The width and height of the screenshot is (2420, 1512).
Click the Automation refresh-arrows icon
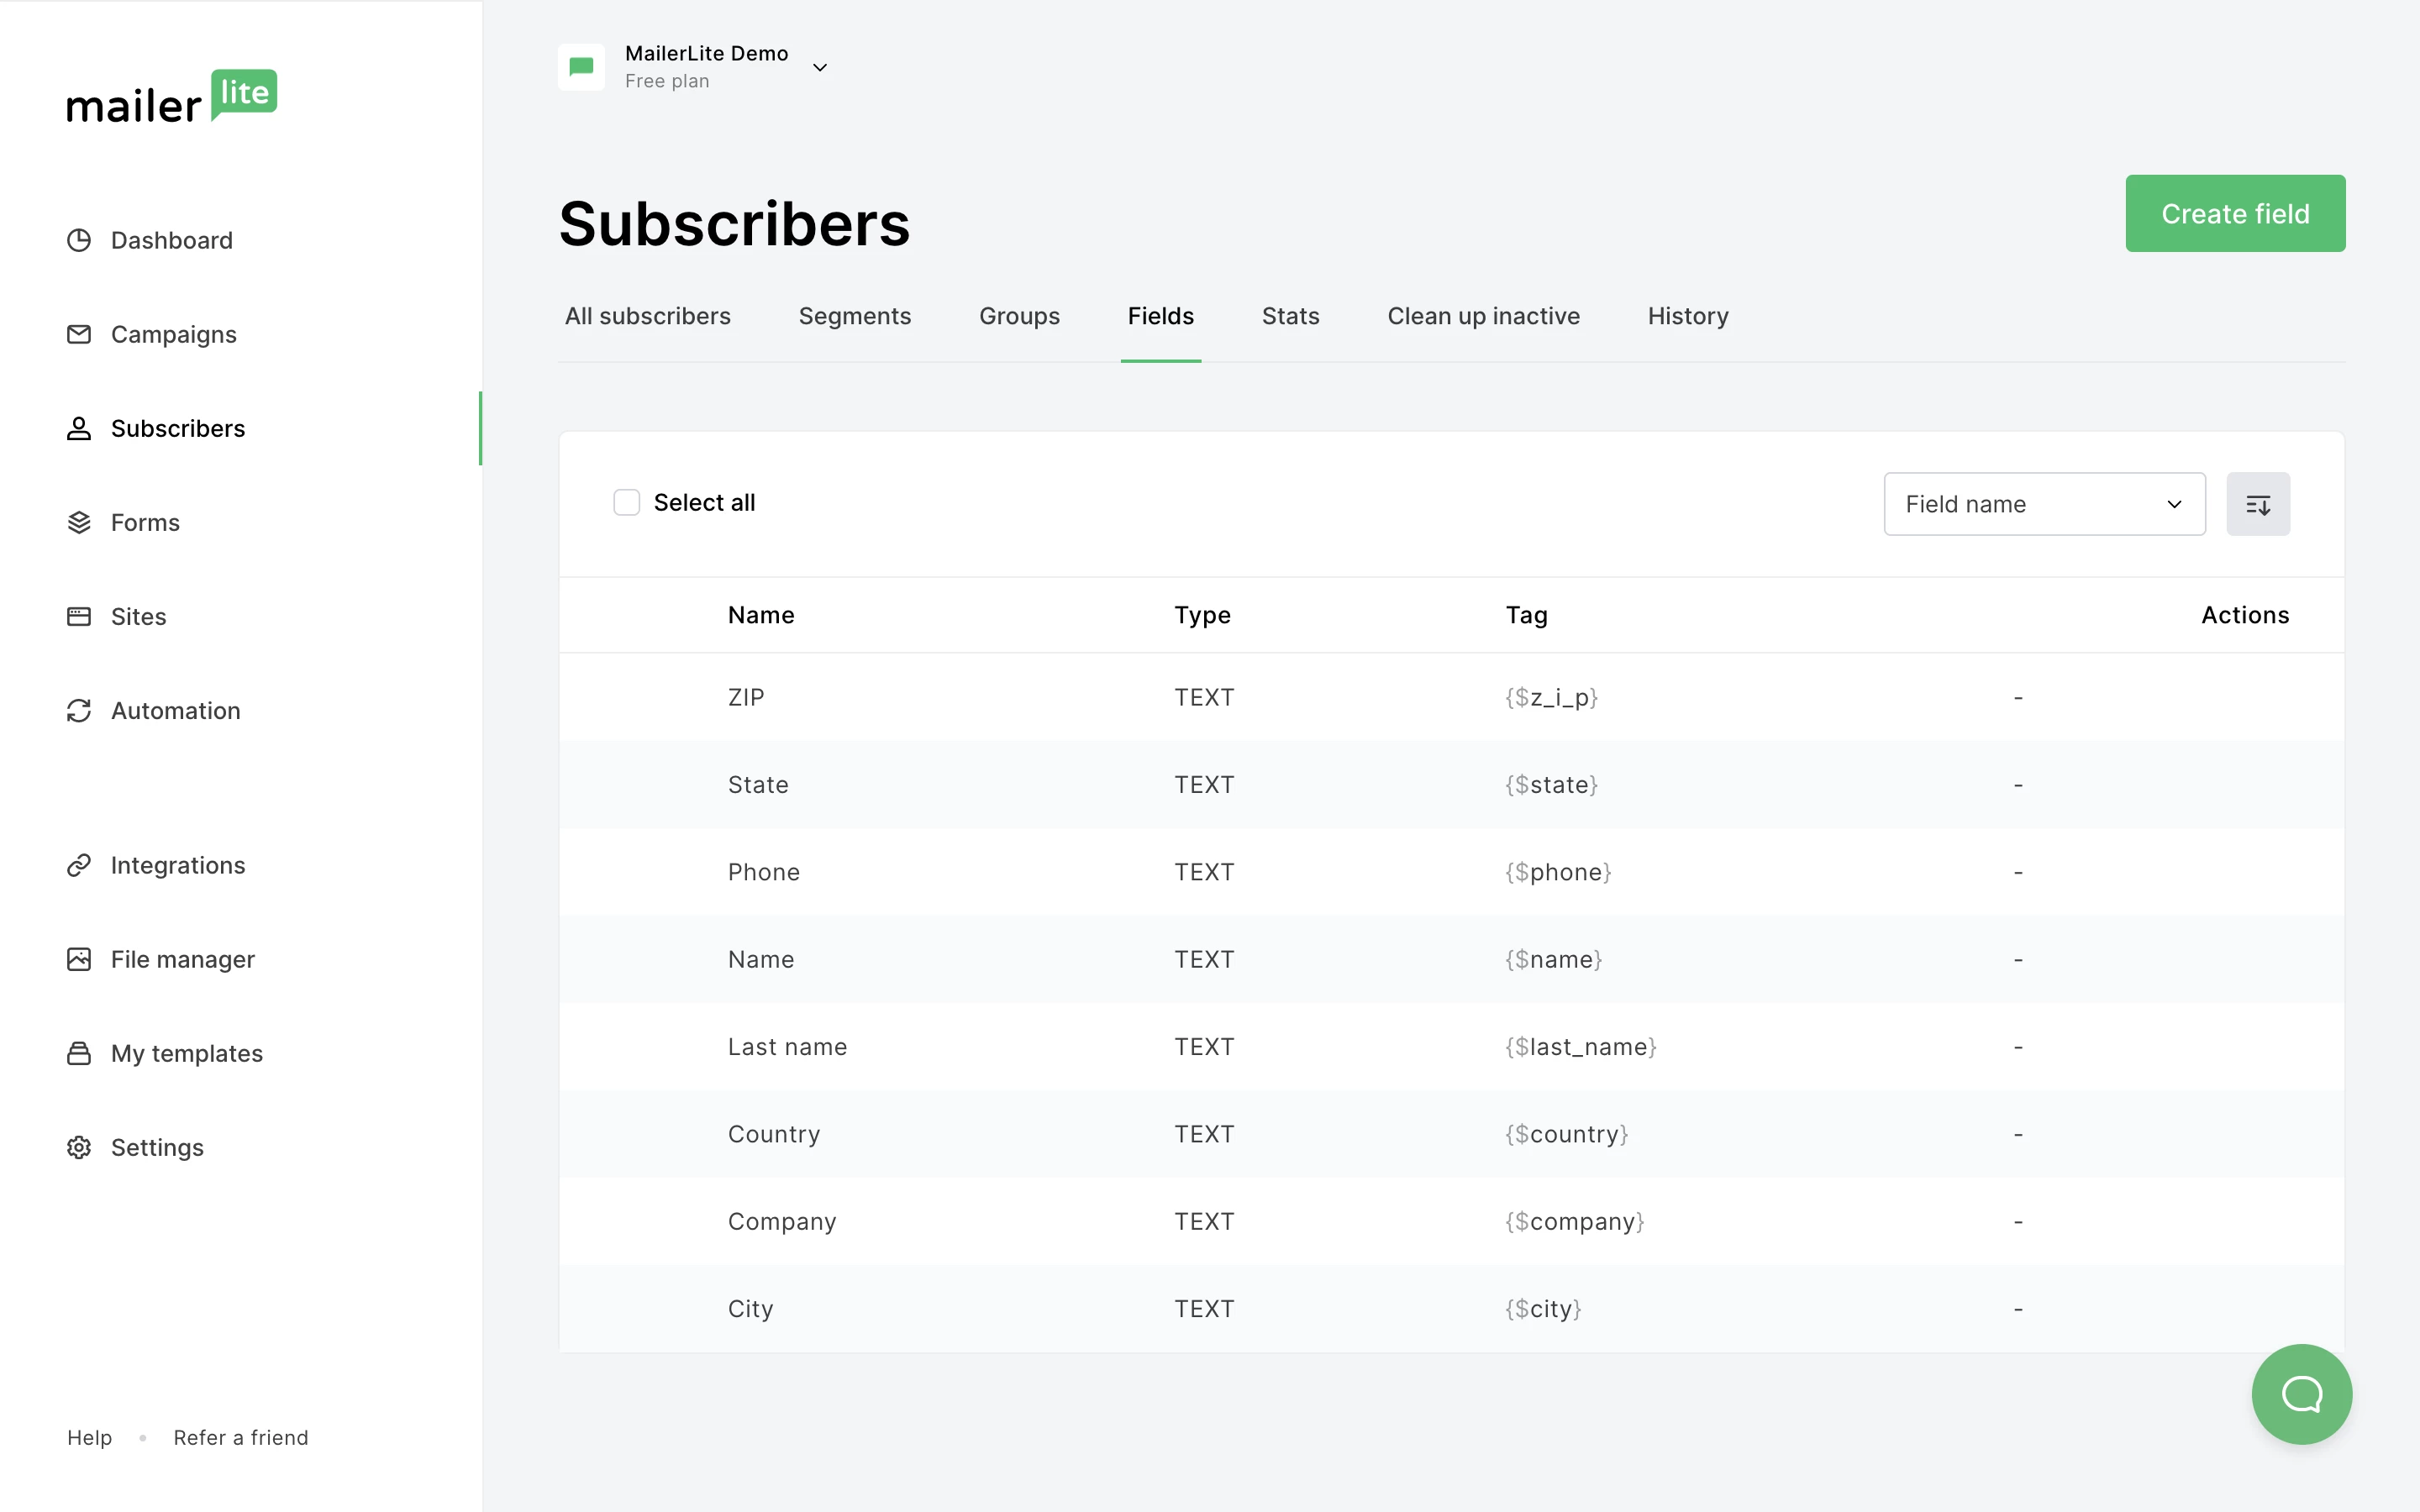pos(79,710)
